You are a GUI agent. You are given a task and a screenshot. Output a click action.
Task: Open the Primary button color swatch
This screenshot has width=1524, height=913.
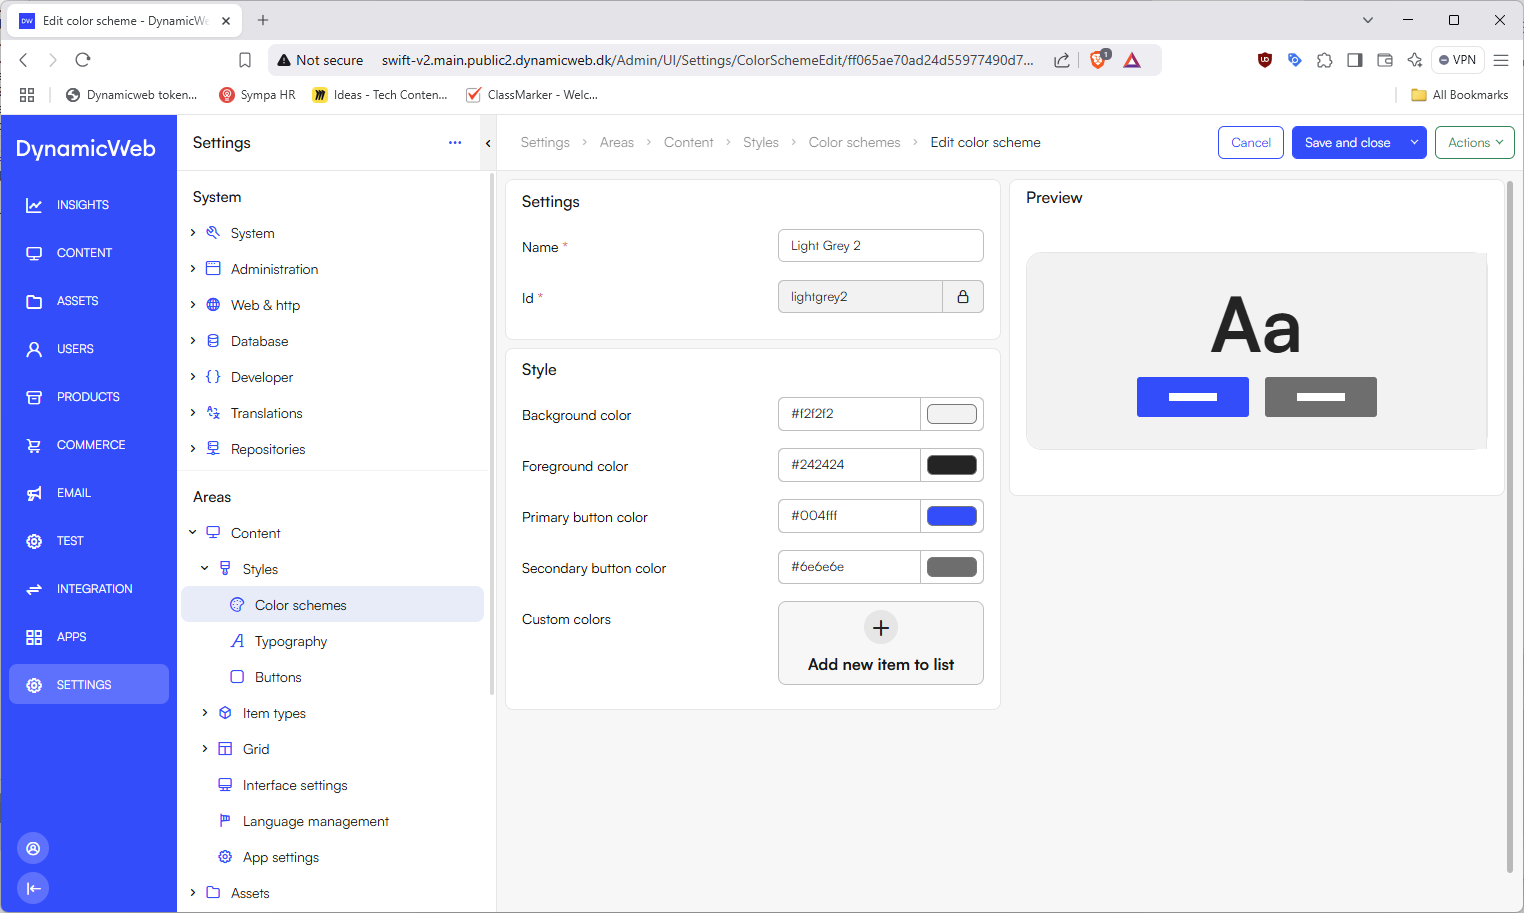[951, 516]
